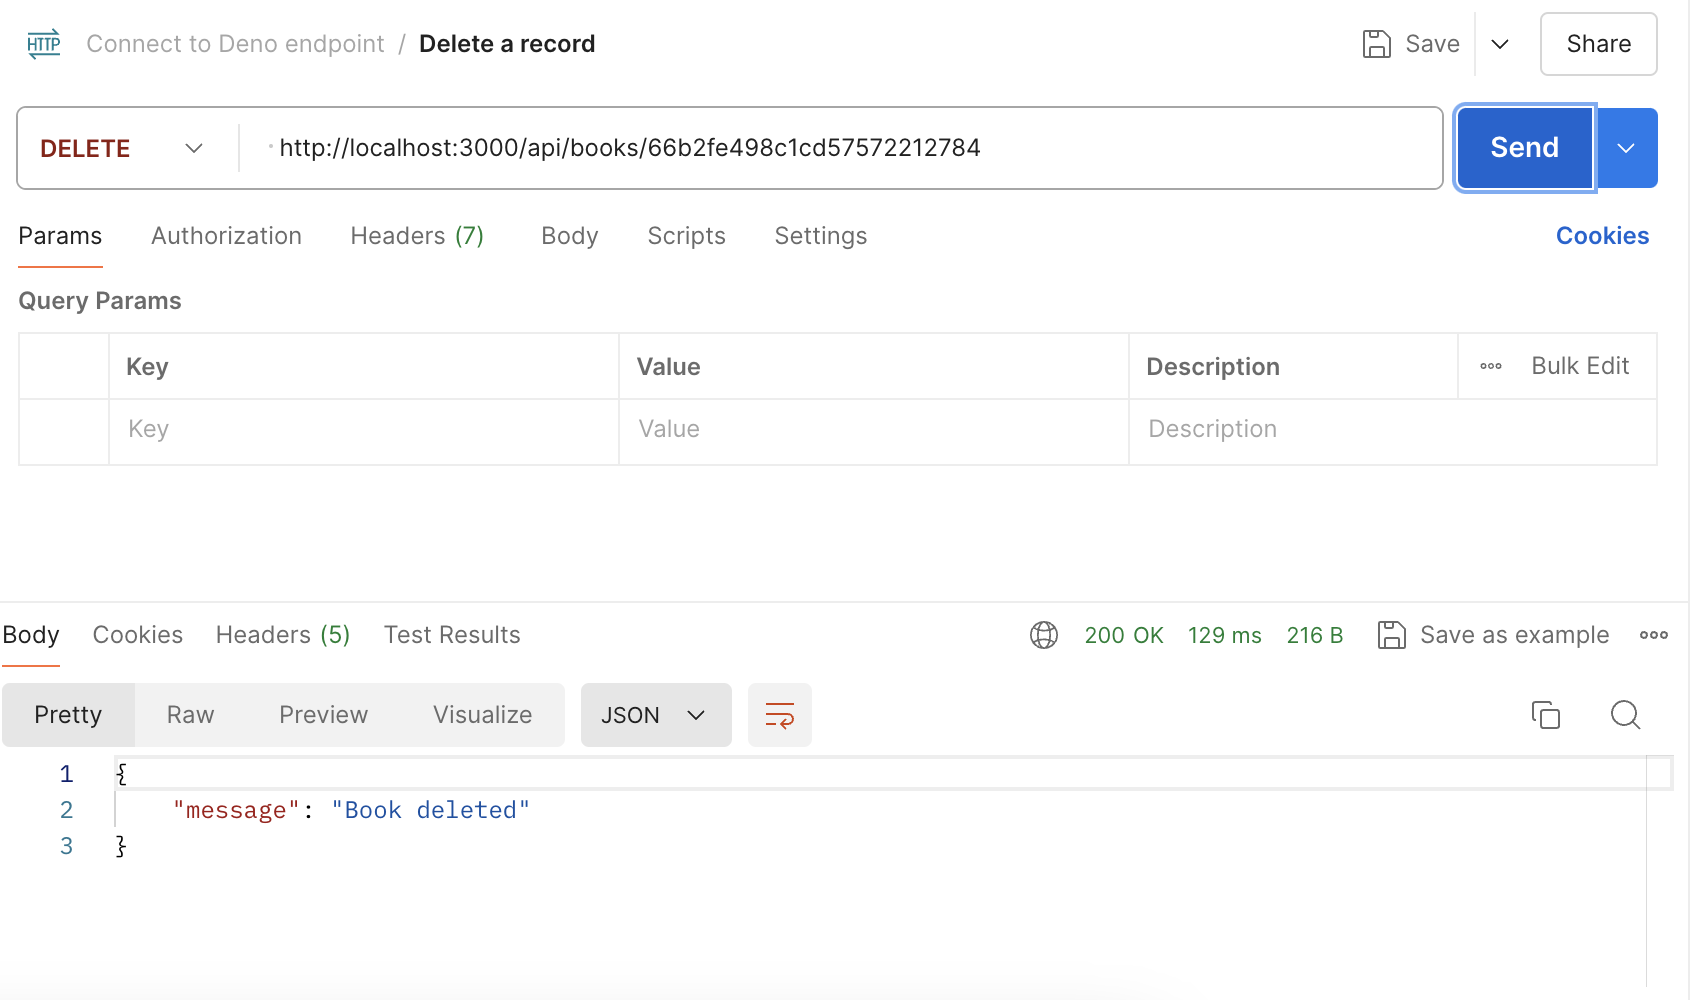Copy response body with copy icon

click(1545, 715)
